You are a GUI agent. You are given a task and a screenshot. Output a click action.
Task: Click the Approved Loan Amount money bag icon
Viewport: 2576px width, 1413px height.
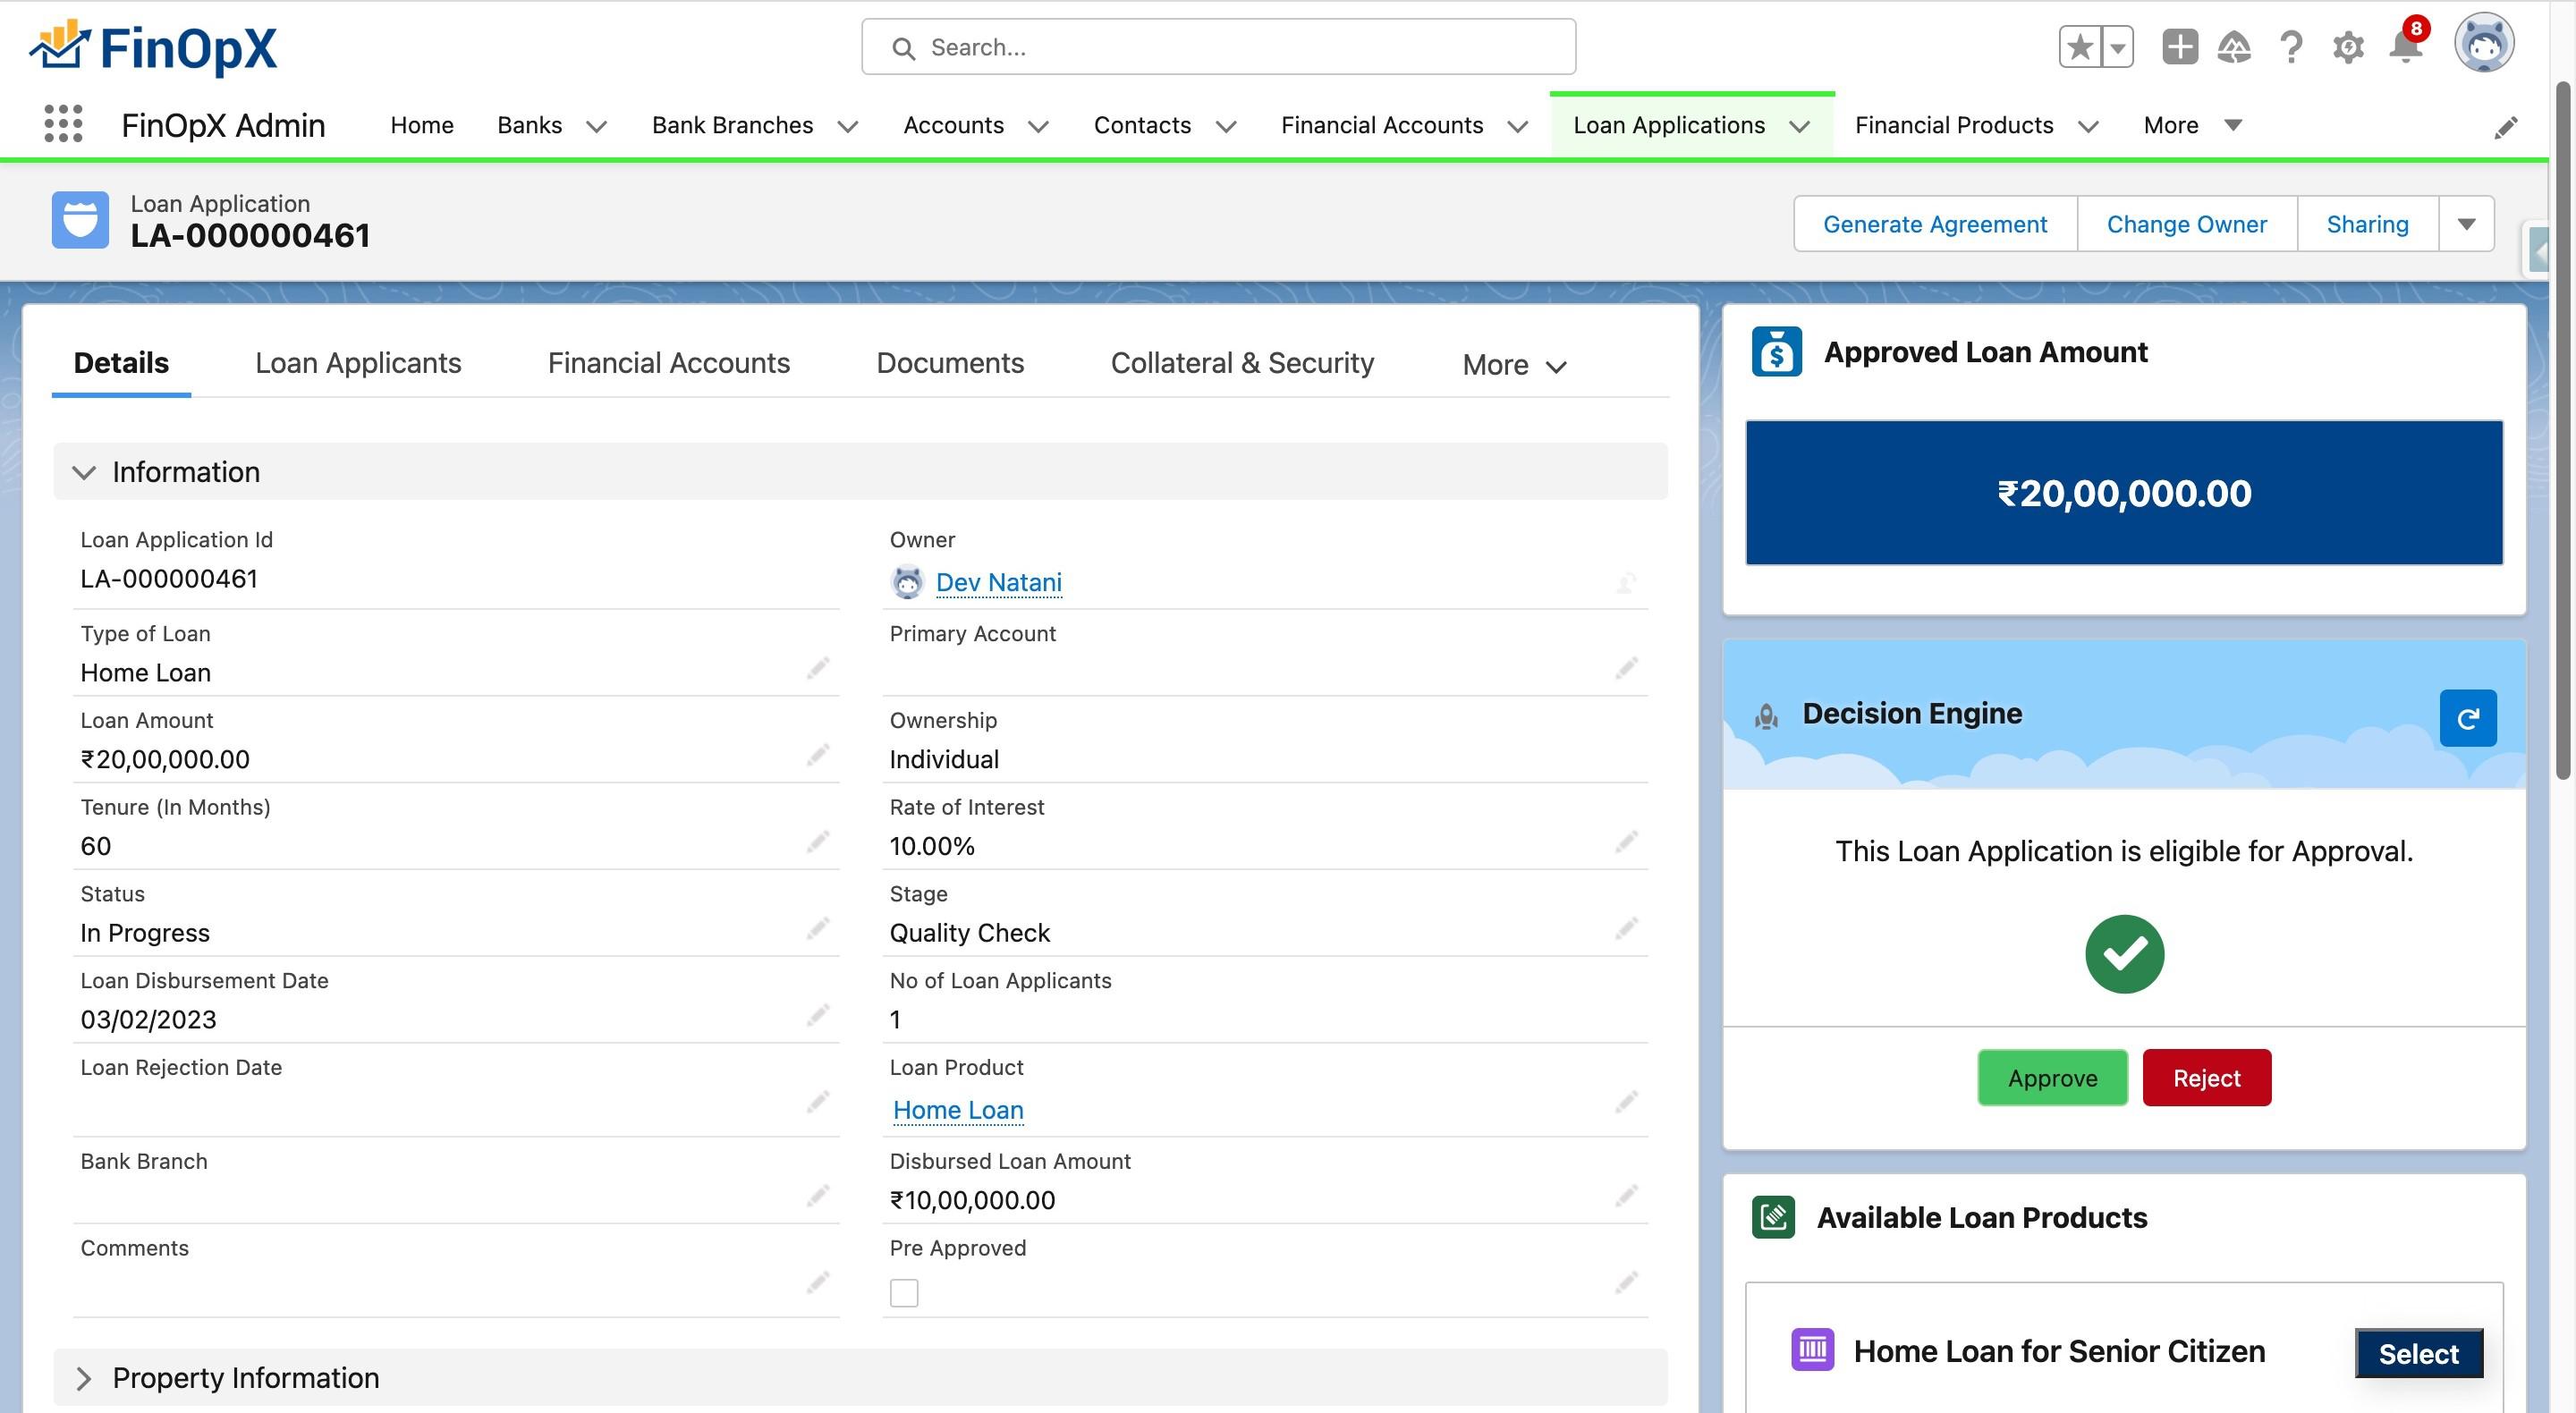coord(1776,352)
